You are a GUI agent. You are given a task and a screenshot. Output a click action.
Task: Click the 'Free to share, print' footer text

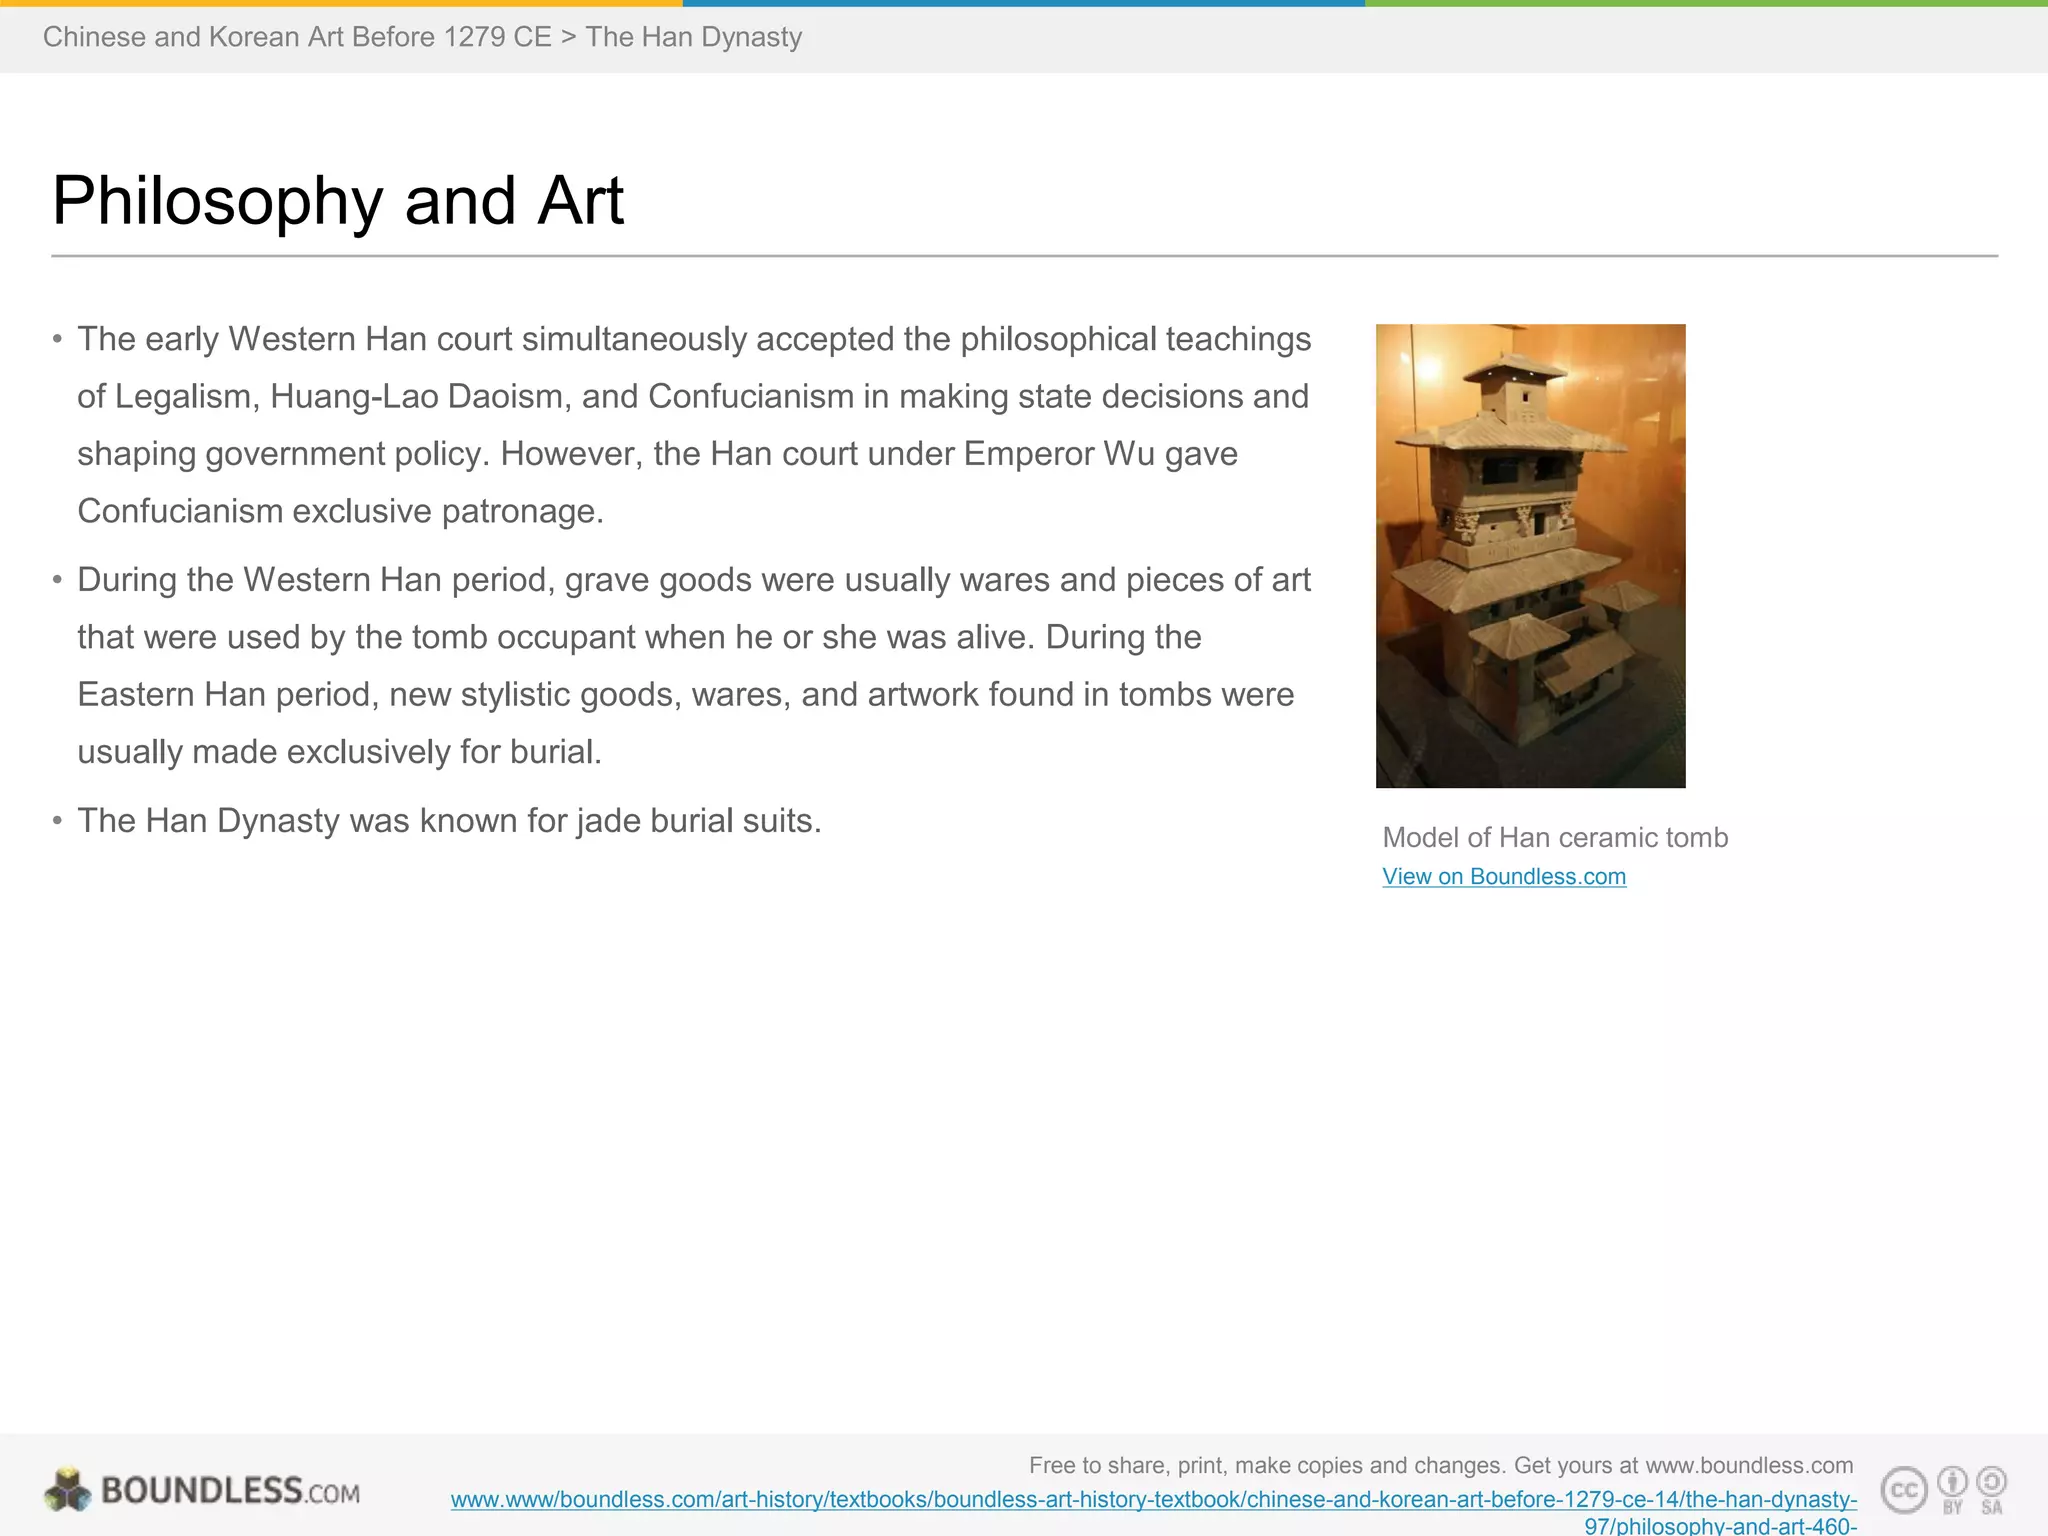point(1440,1466)
